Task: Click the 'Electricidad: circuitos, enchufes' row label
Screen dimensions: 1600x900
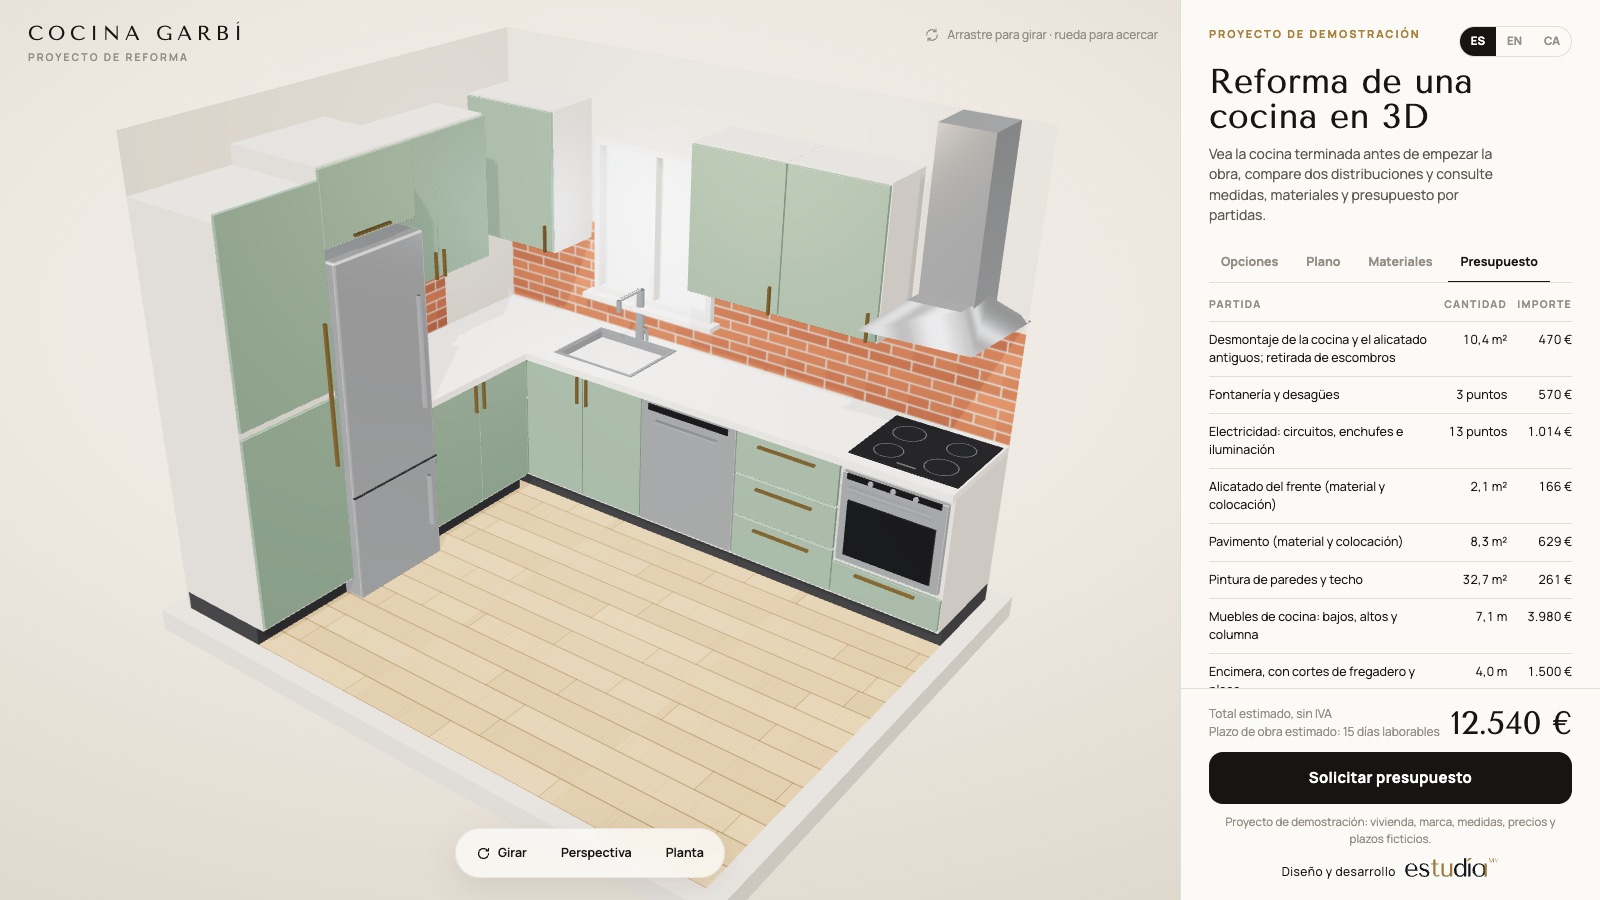Action: pos(1306,441)
